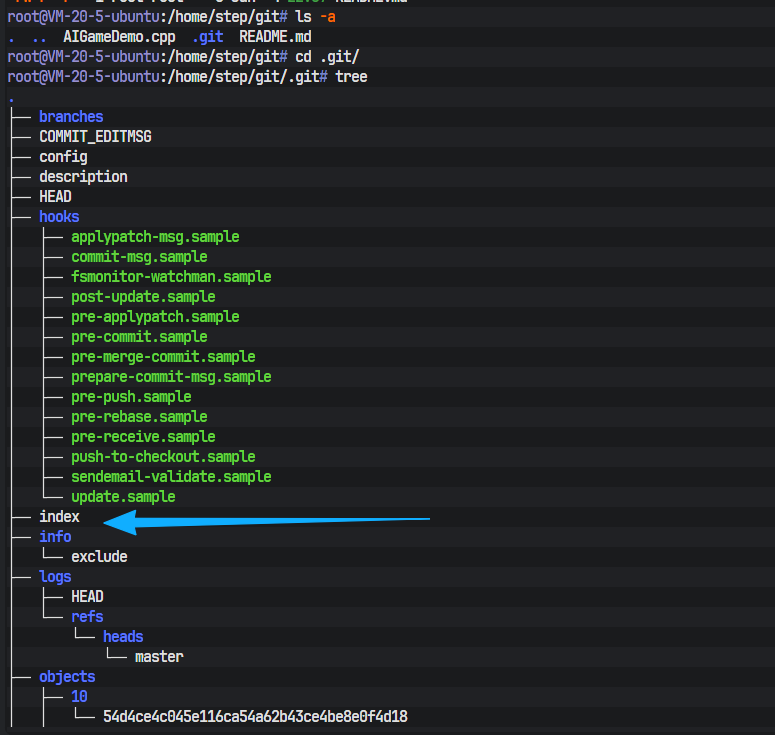The height and width of the screenshot is (735, 775).
Task: Select the 'tree' command text
Action: (x=351, y=77)
